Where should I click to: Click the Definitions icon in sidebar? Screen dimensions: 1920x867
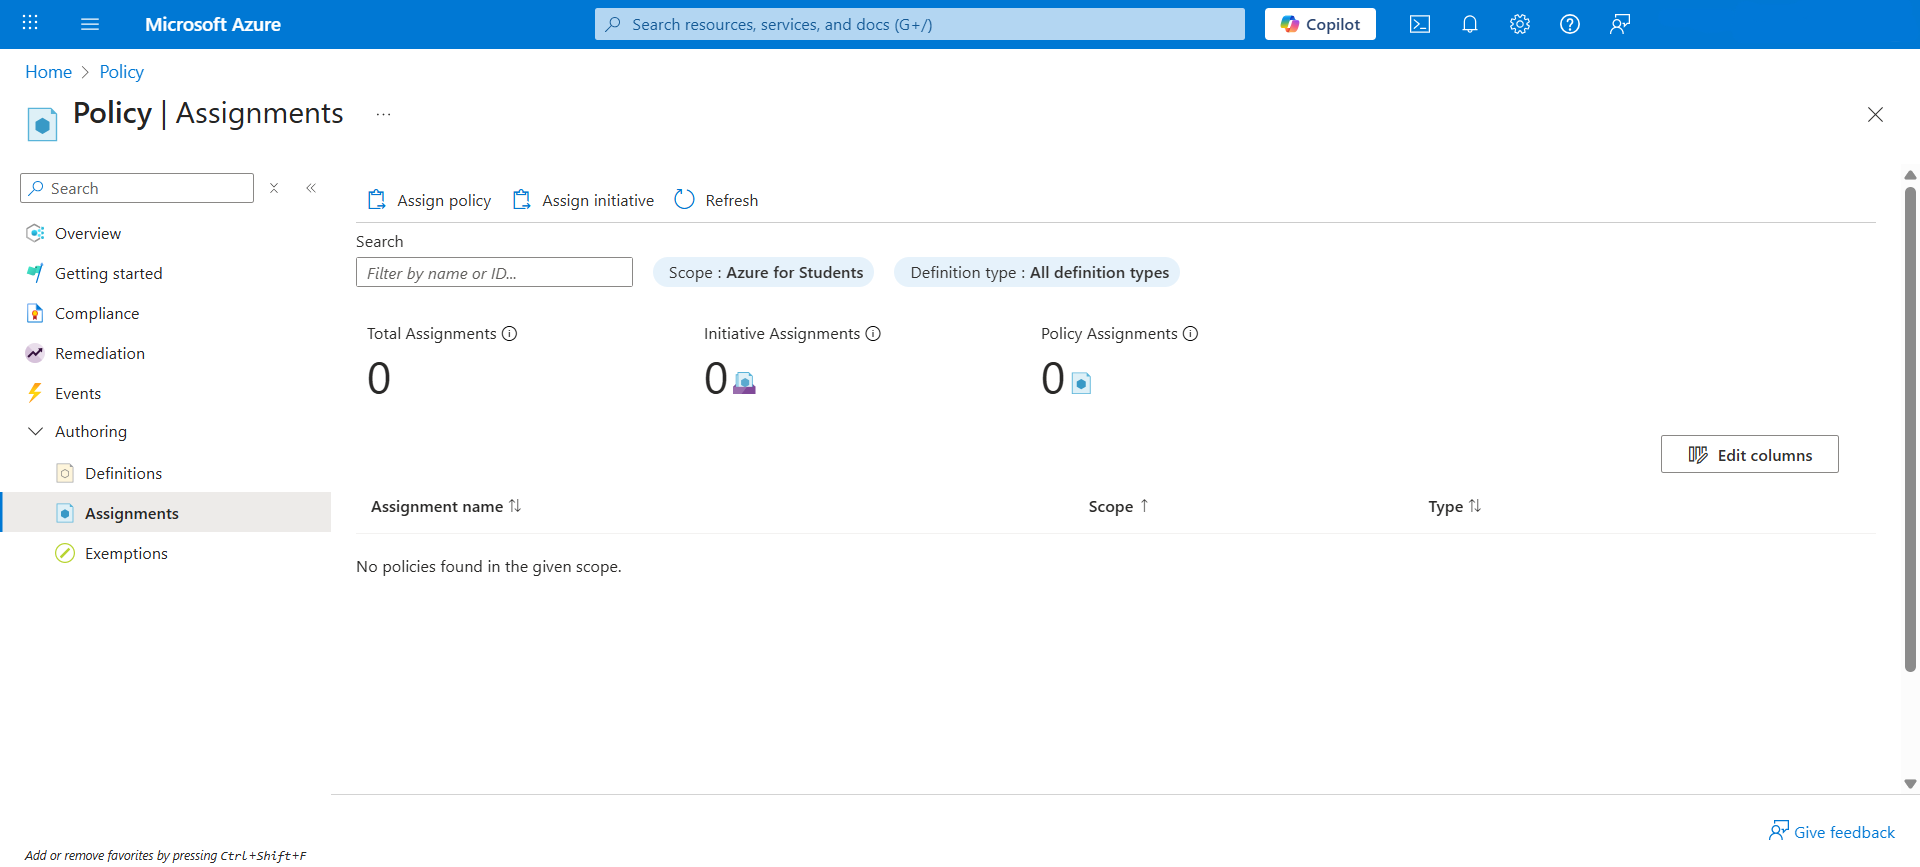65,473
